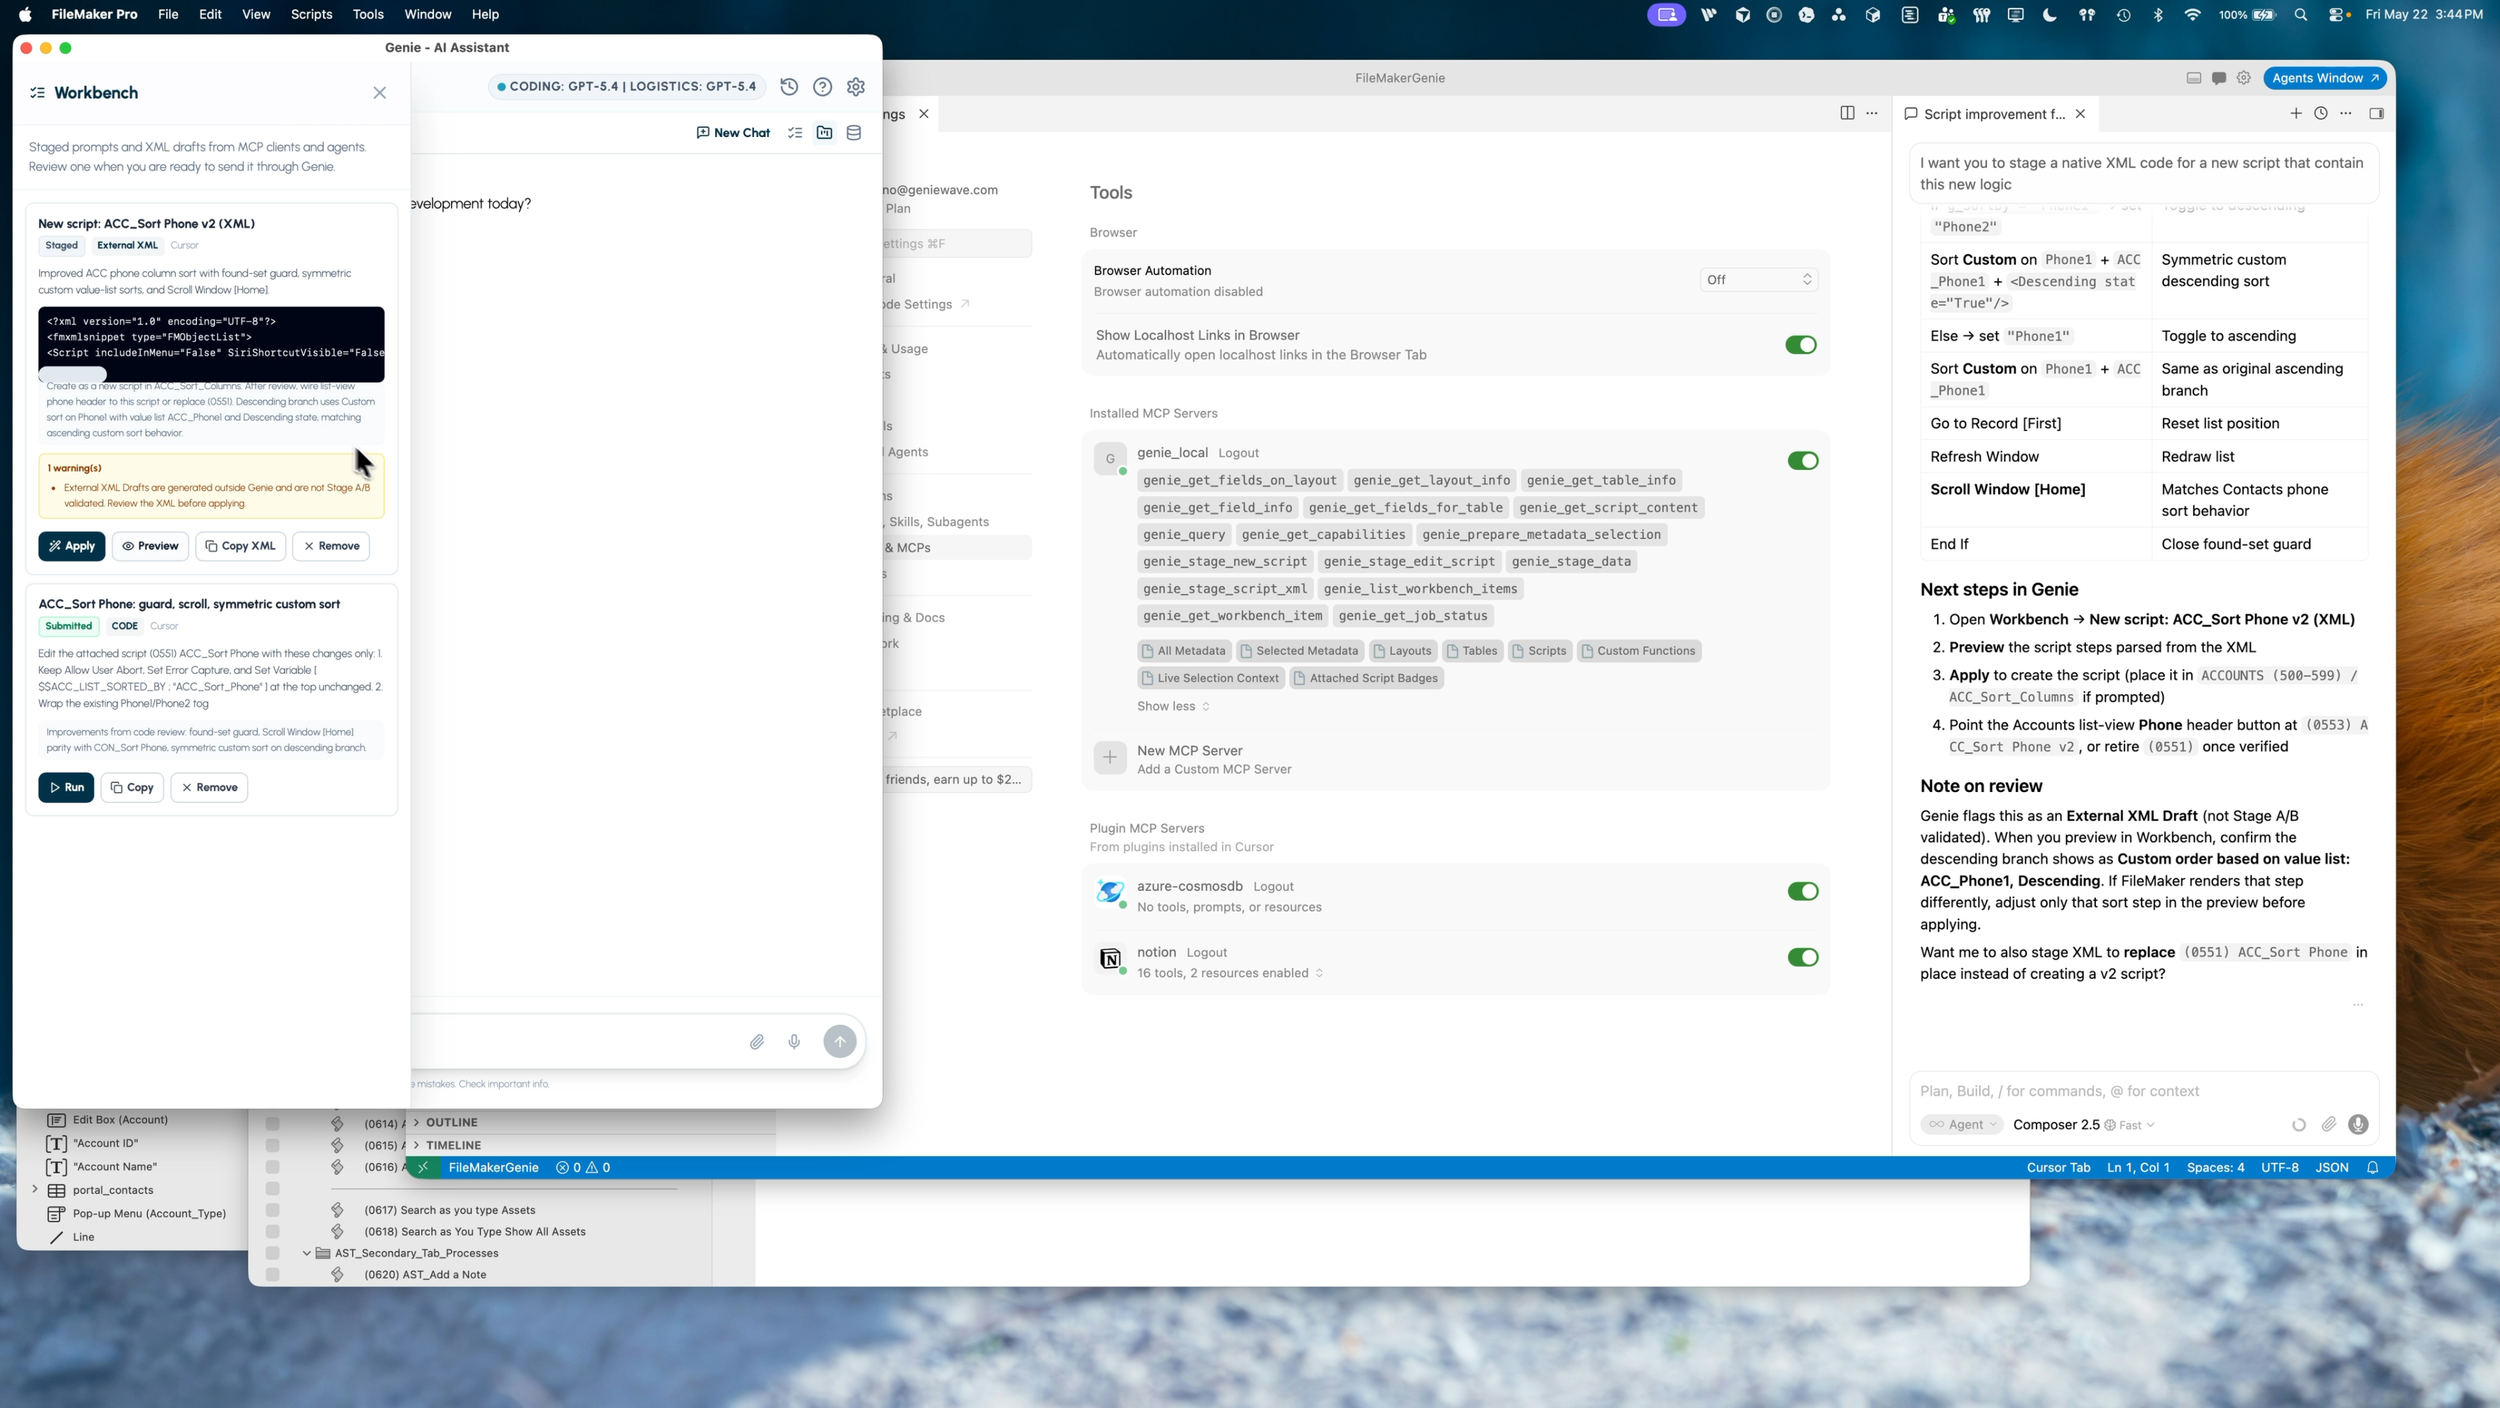Image resolution: width=2500 pixels, height=1408 pixels.
Task: Open Cursor settings gear in title bar
Action: click(x=2243, y=78)
